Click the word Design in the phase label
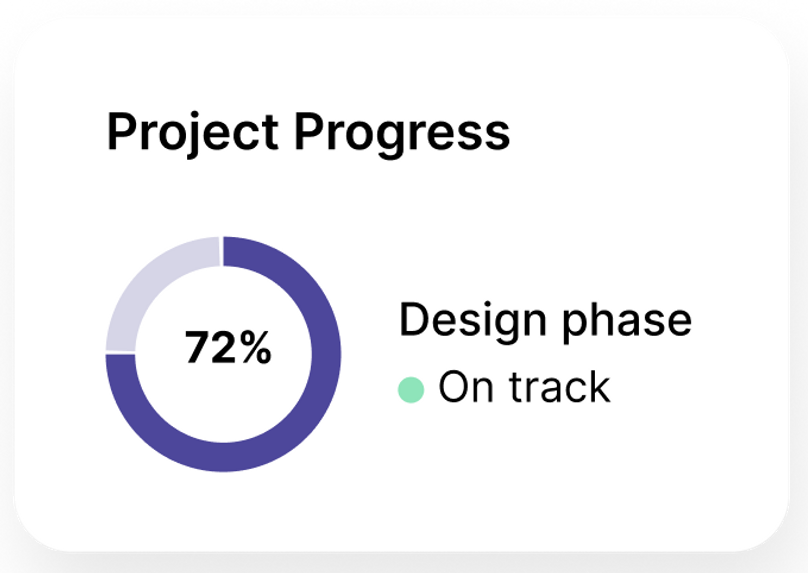Viewport: 808px width, 573px height. tap(473, 323)
